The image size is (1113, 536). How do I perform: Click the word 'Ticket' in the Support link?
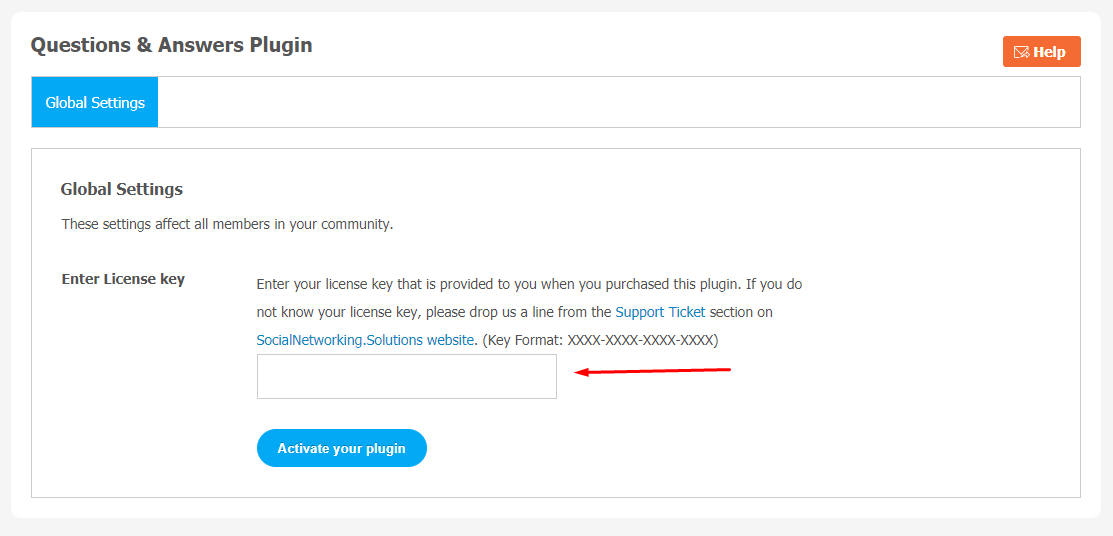[687, 312]
